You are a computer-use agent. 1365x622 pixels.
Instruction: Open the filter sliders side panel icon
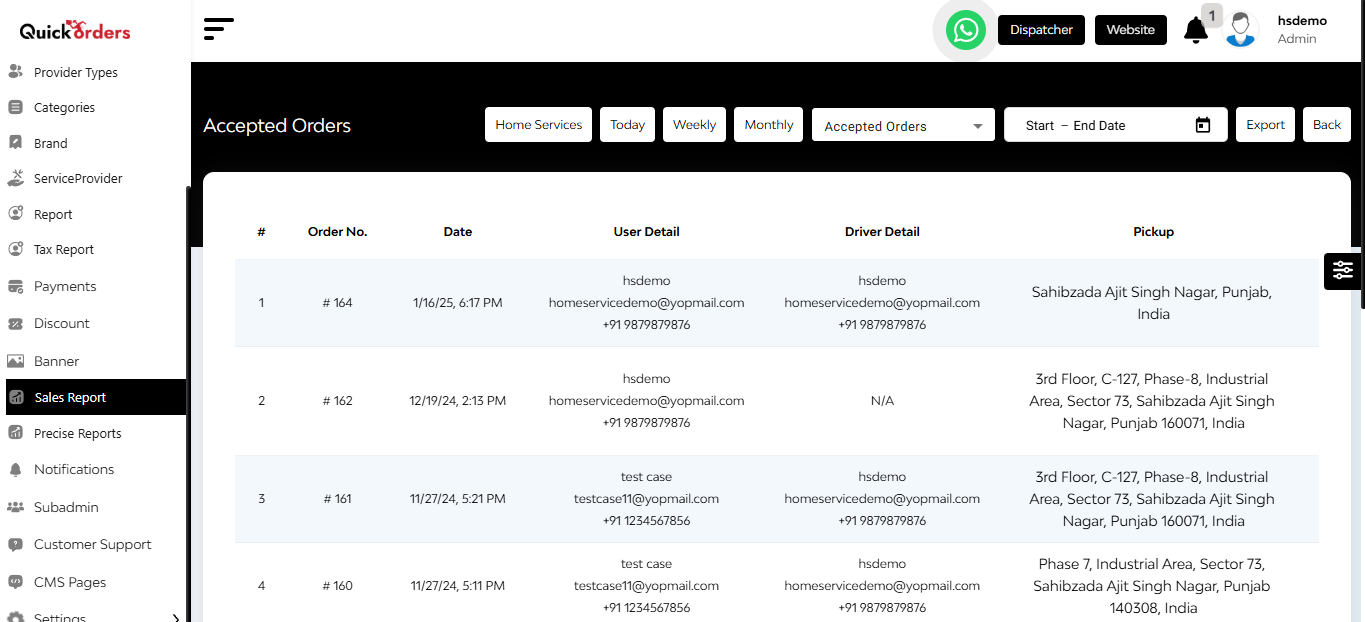click(1342, 270)
